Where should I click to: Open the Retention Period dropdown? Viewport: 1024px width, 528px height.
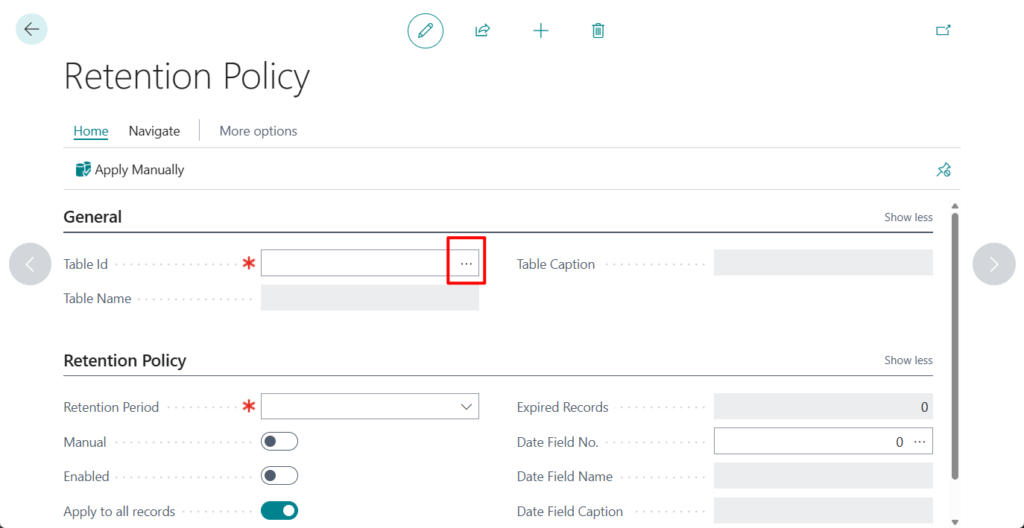(466, 407)
